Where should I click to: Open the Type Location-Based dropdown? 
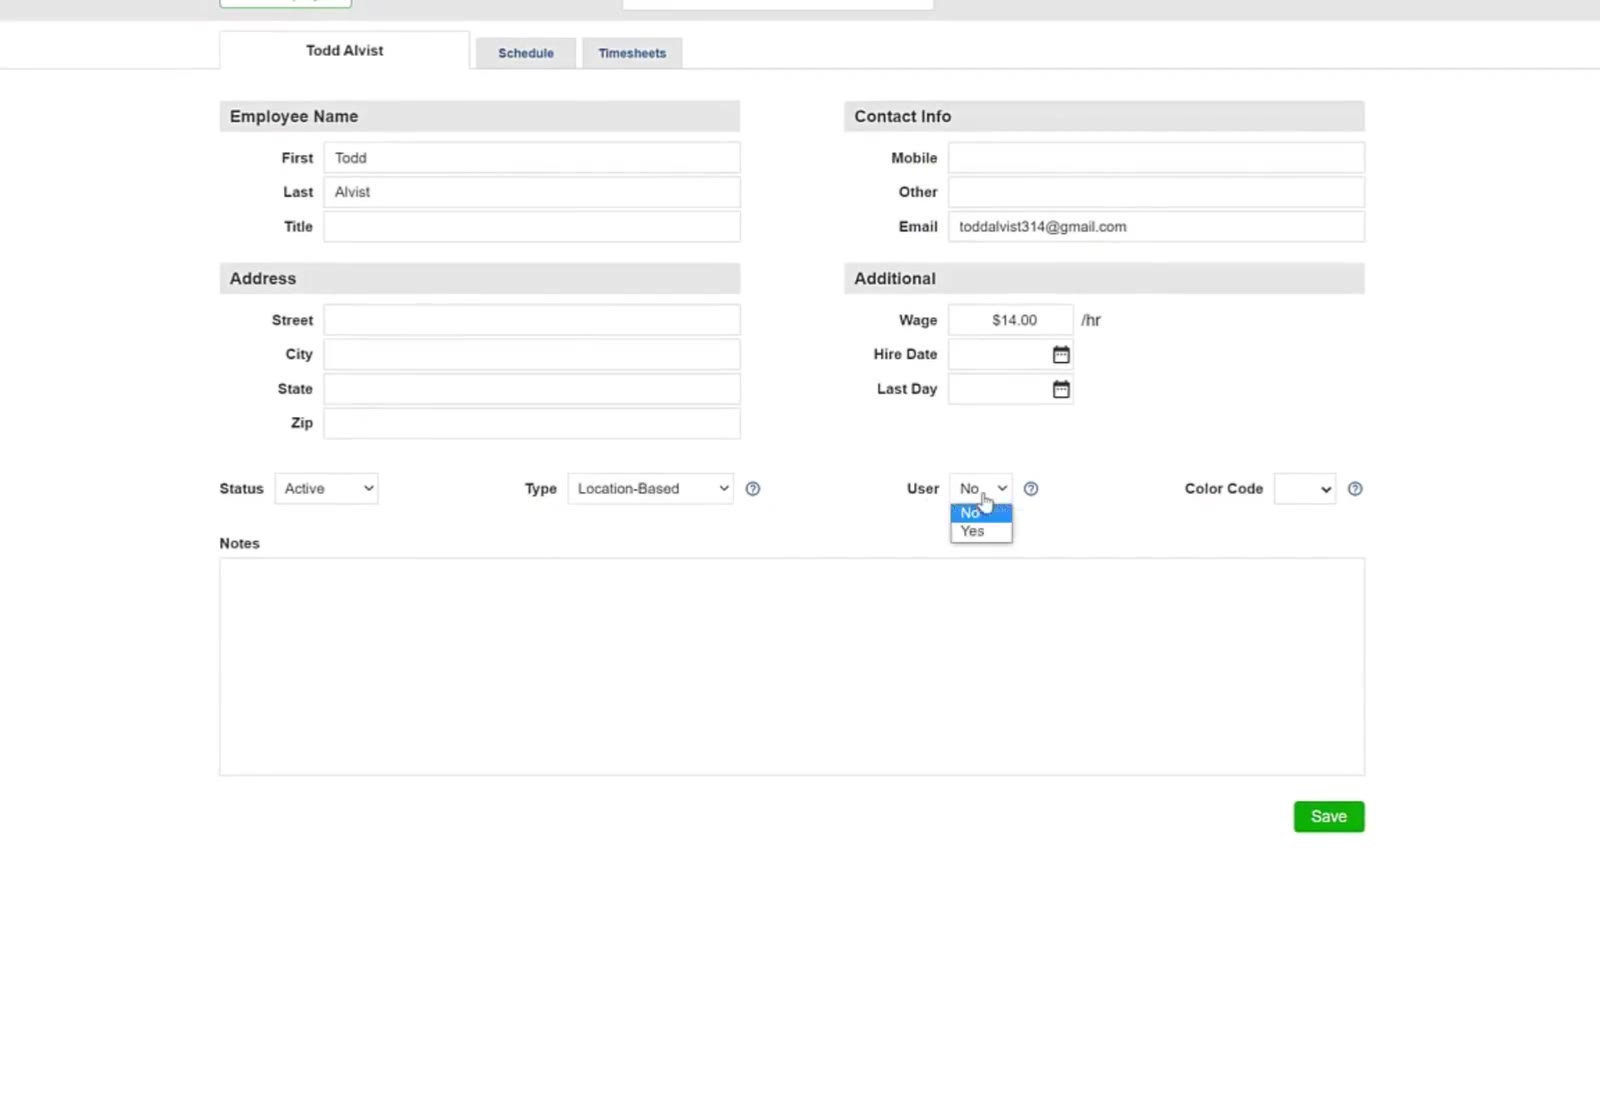coord(650,489)
